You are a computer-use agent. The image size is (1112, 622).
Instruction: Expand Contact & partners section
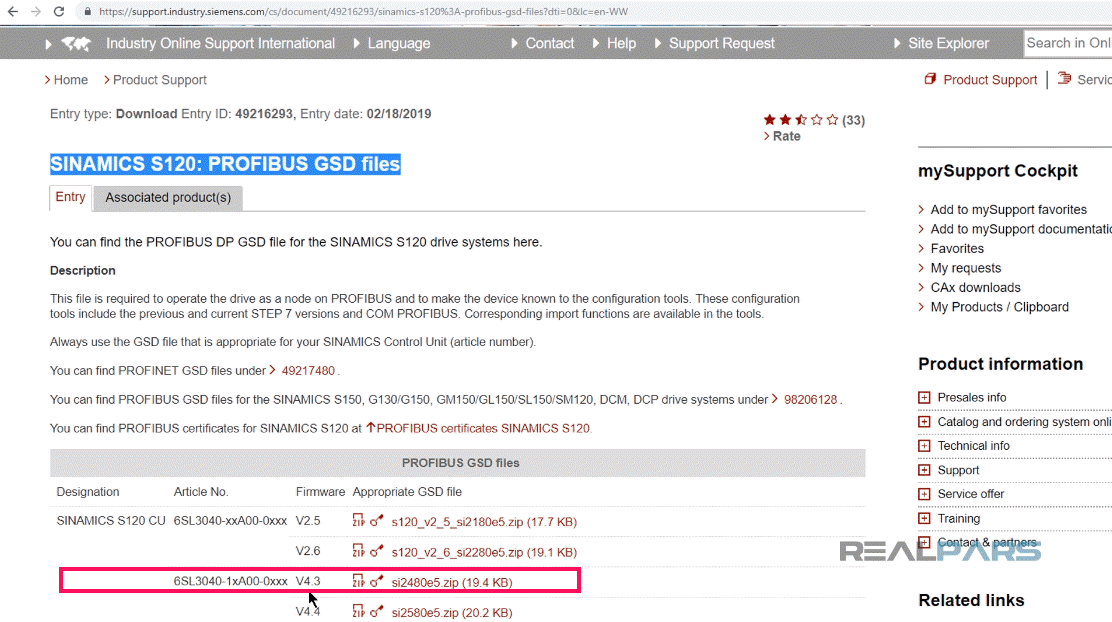click(x=924, y=543)
